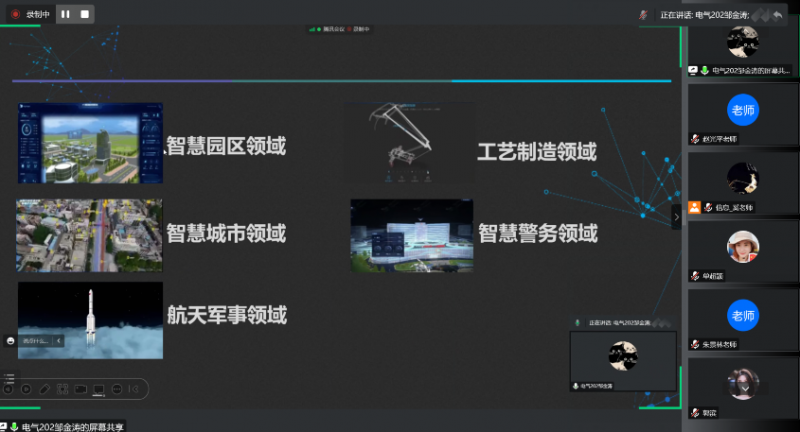The width and height of the screenshot is (800, 432).
Task: Select the 智慧园区领域 thumbnail image
Action: 90,143
